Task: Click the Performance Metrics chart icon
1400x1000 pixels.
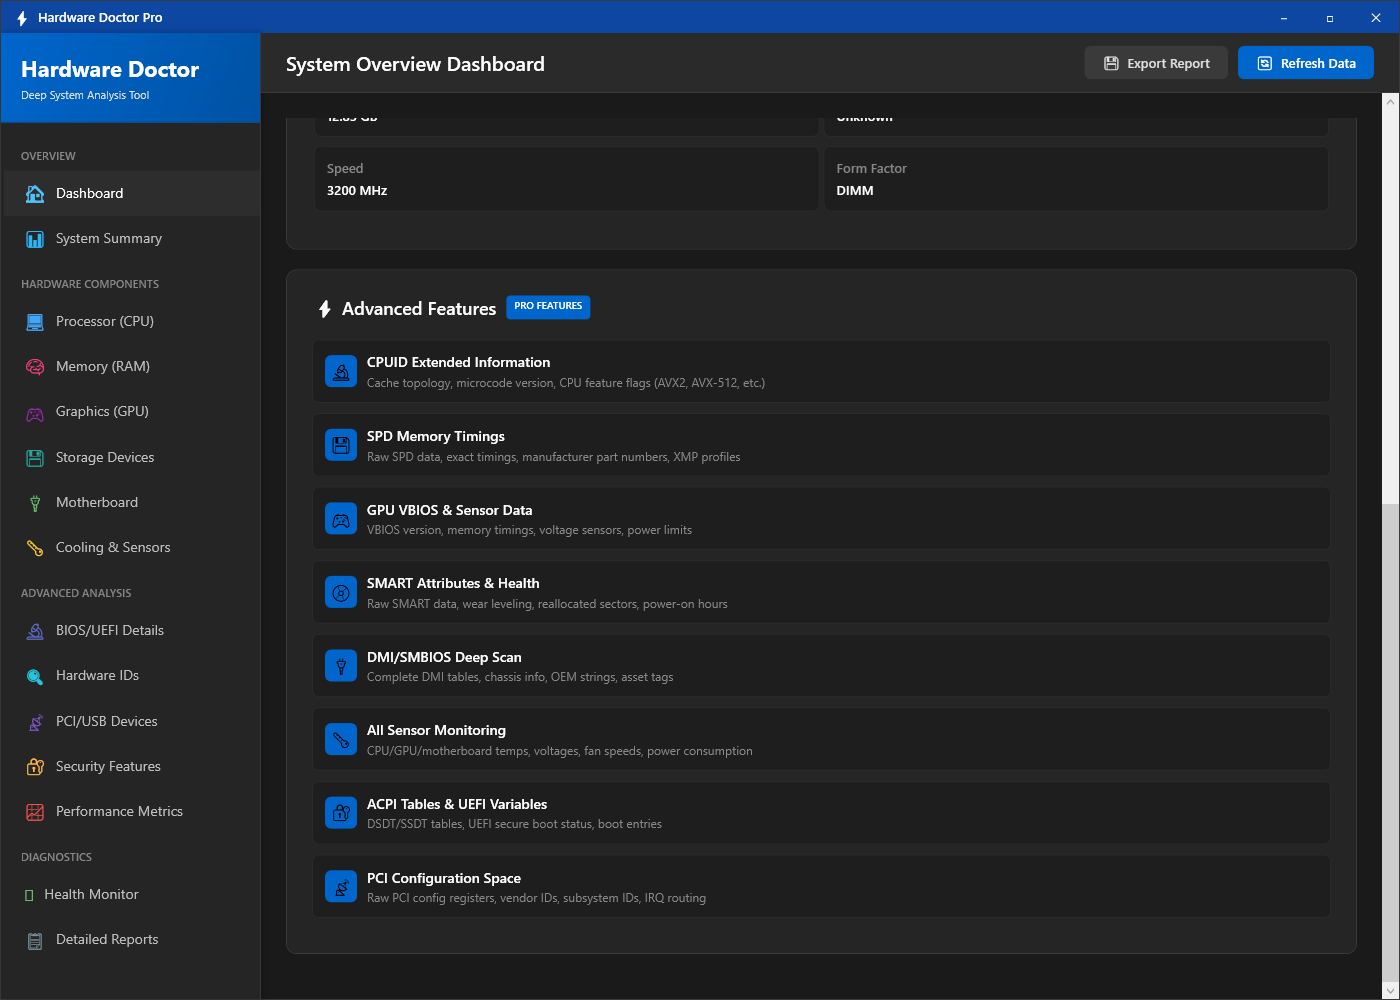Action: point(35,812)
